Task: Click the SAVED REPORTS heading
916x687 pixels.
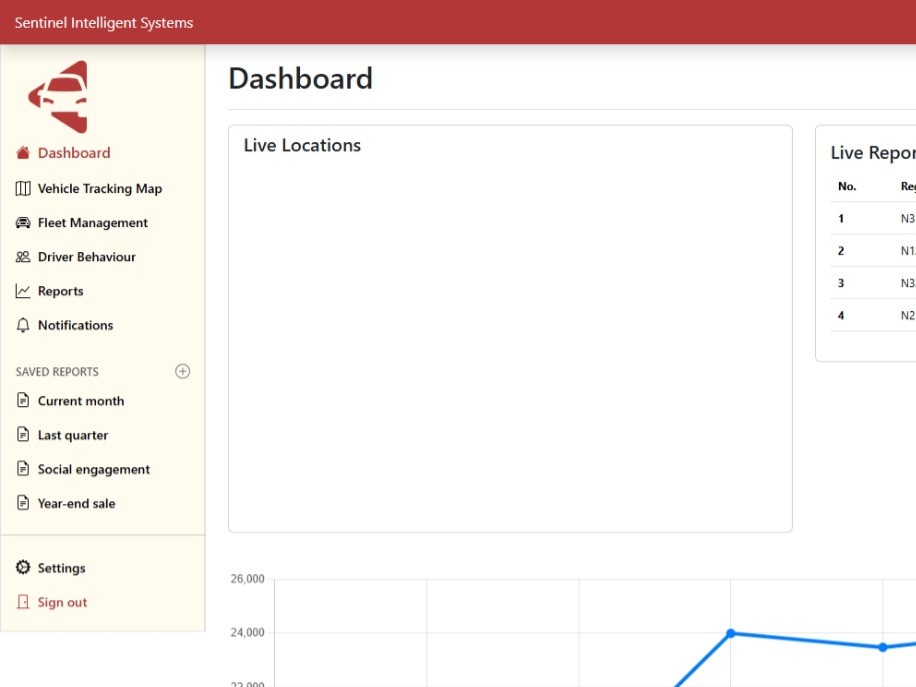Action: 57,372
